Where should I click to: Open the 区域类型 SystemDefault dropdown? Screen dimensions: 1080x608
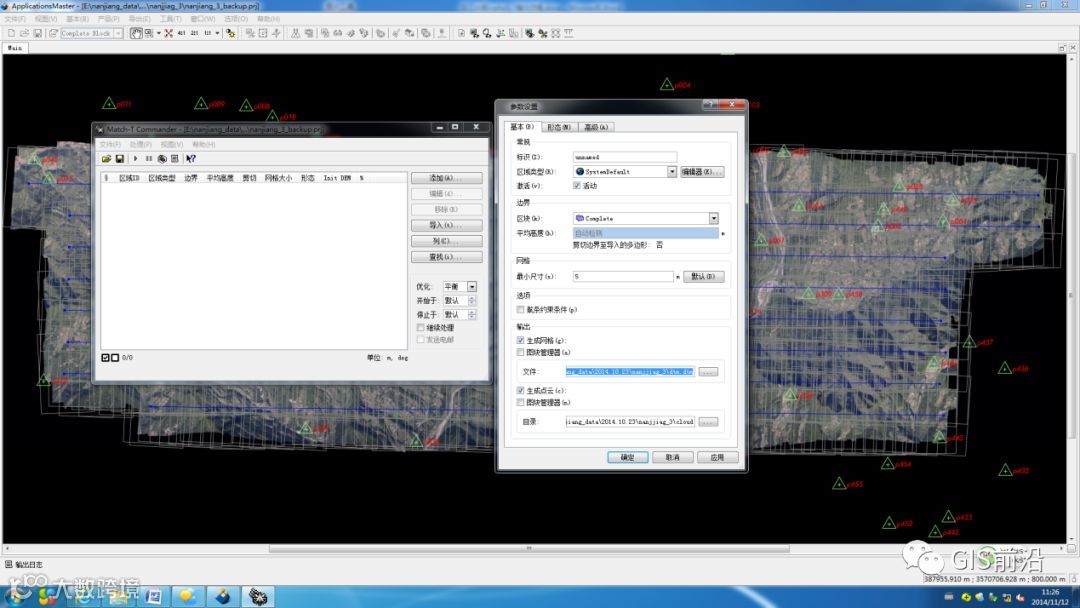[x=672, y=171]
